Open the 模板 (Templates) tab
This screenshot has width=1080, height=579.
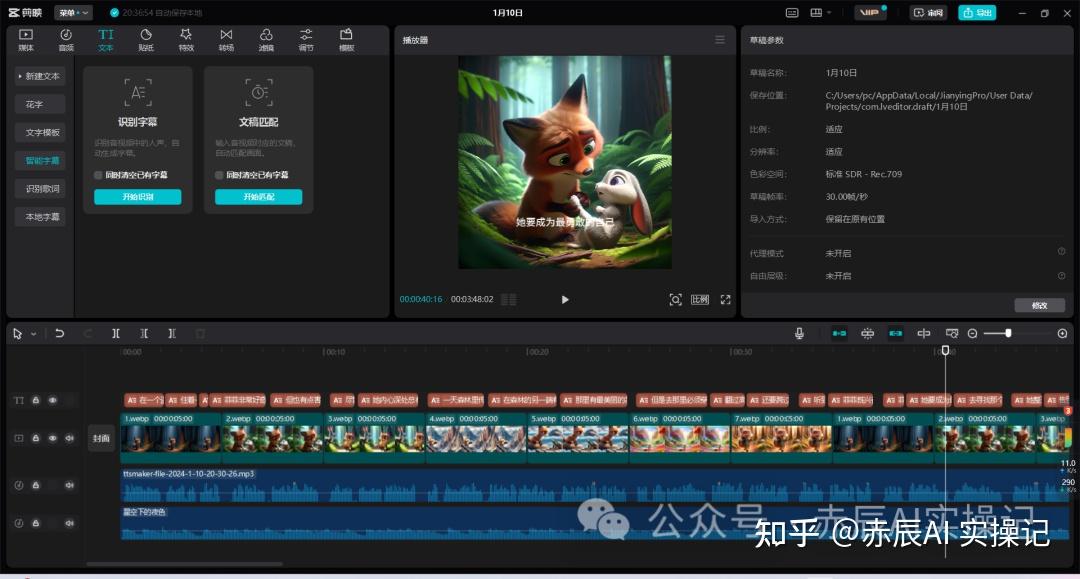pyautogui.click(x=346, y=40)
